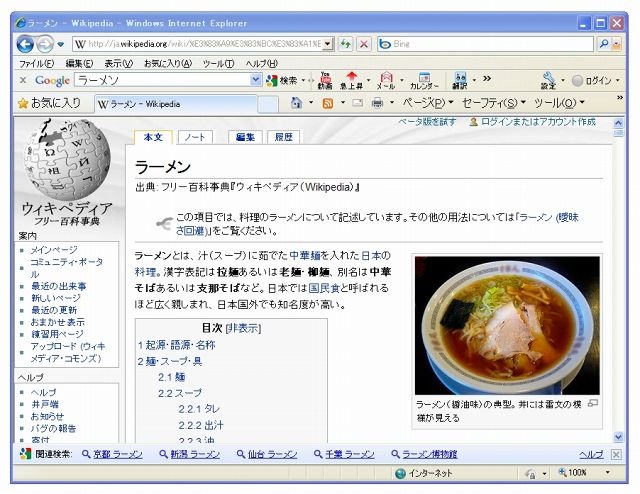
Task: Click the Google 検索 button
Action: pos(282,80)
